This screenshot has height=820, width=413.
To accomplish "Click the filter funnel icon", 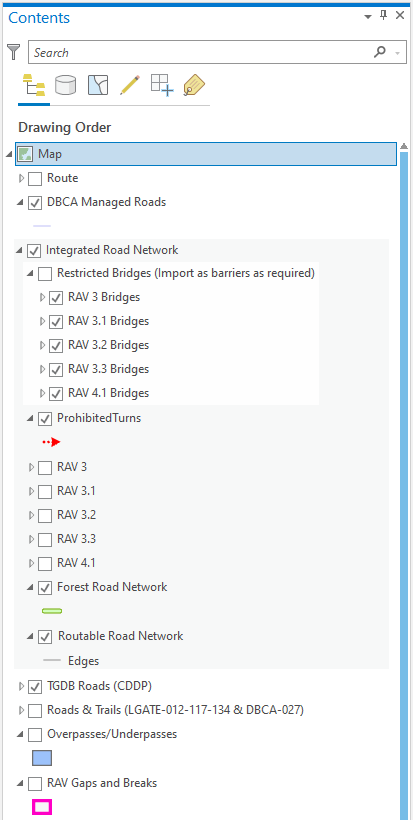I will click(x=14, y=52).
